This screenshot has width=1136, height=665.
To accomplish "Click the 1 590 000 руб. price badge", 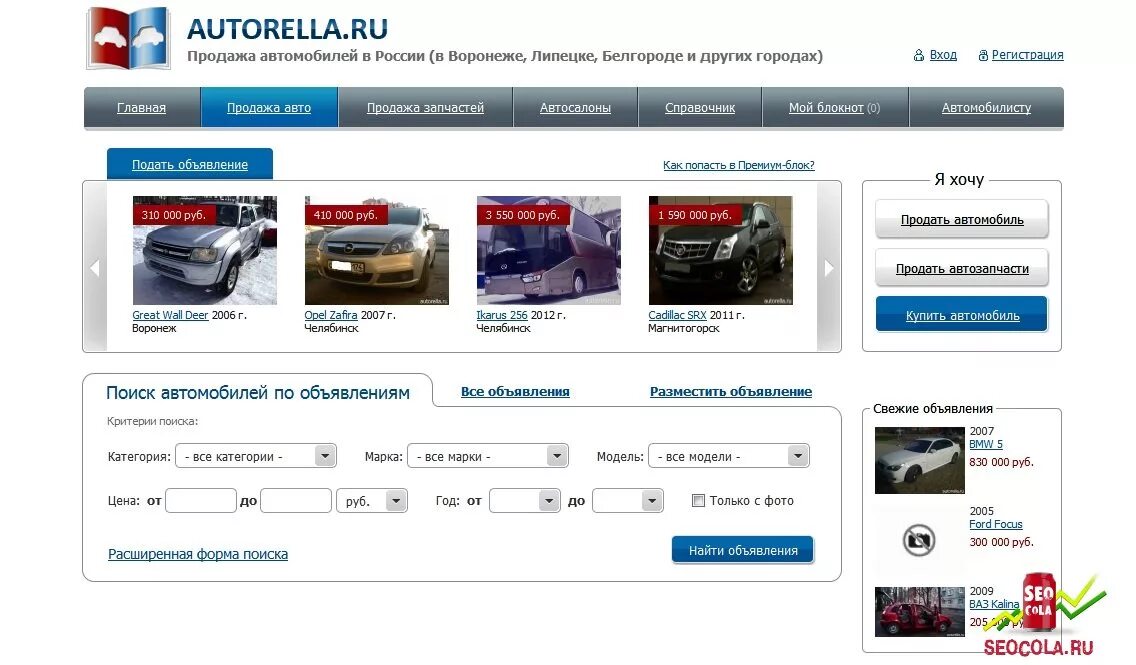I will 695,215.
